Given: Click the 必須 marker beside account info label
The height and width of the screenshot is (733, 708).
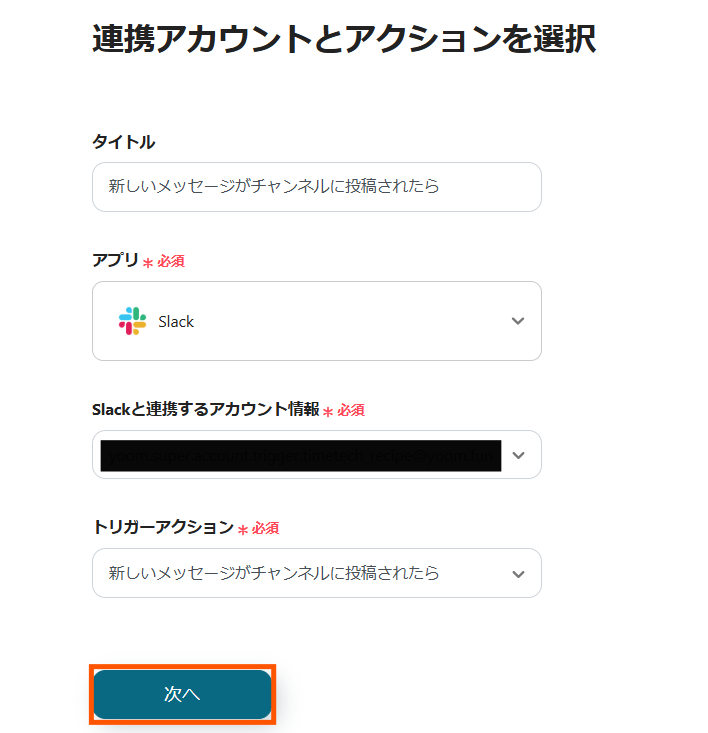Looking at the screenshot, I should [x=351, y=410].
